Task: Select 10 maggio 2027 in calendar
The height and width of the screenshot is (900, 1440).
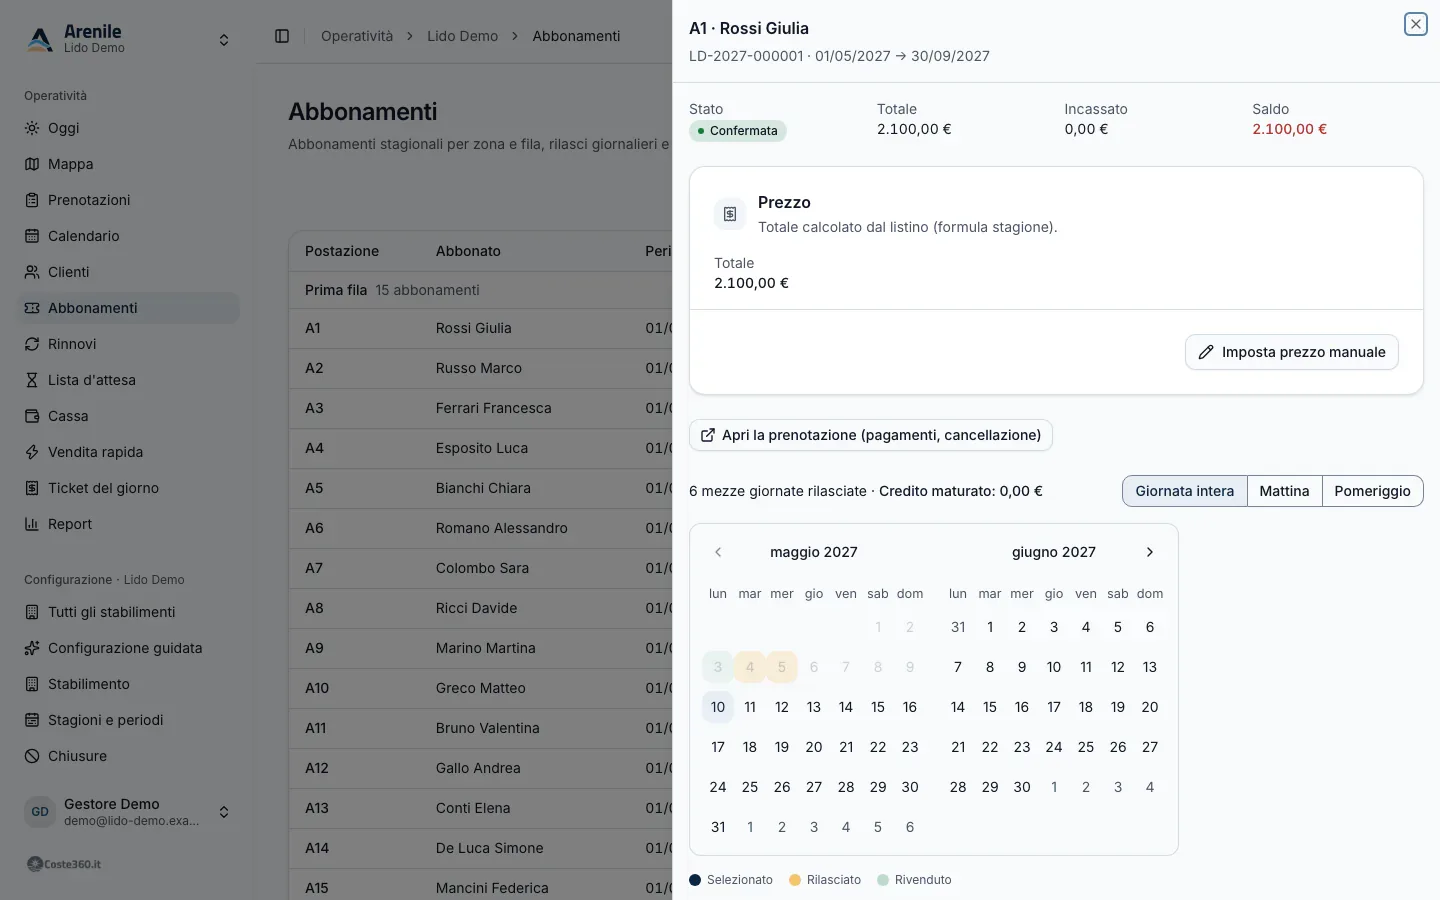Action: point(718,707)
